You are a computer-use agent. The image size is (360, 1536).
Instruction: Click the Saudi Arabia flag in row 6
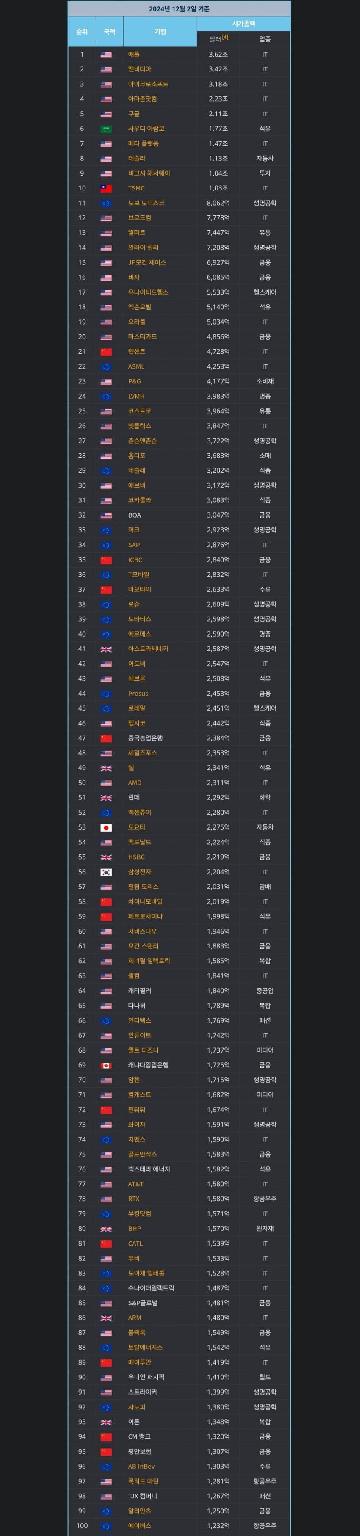point(105,128)
